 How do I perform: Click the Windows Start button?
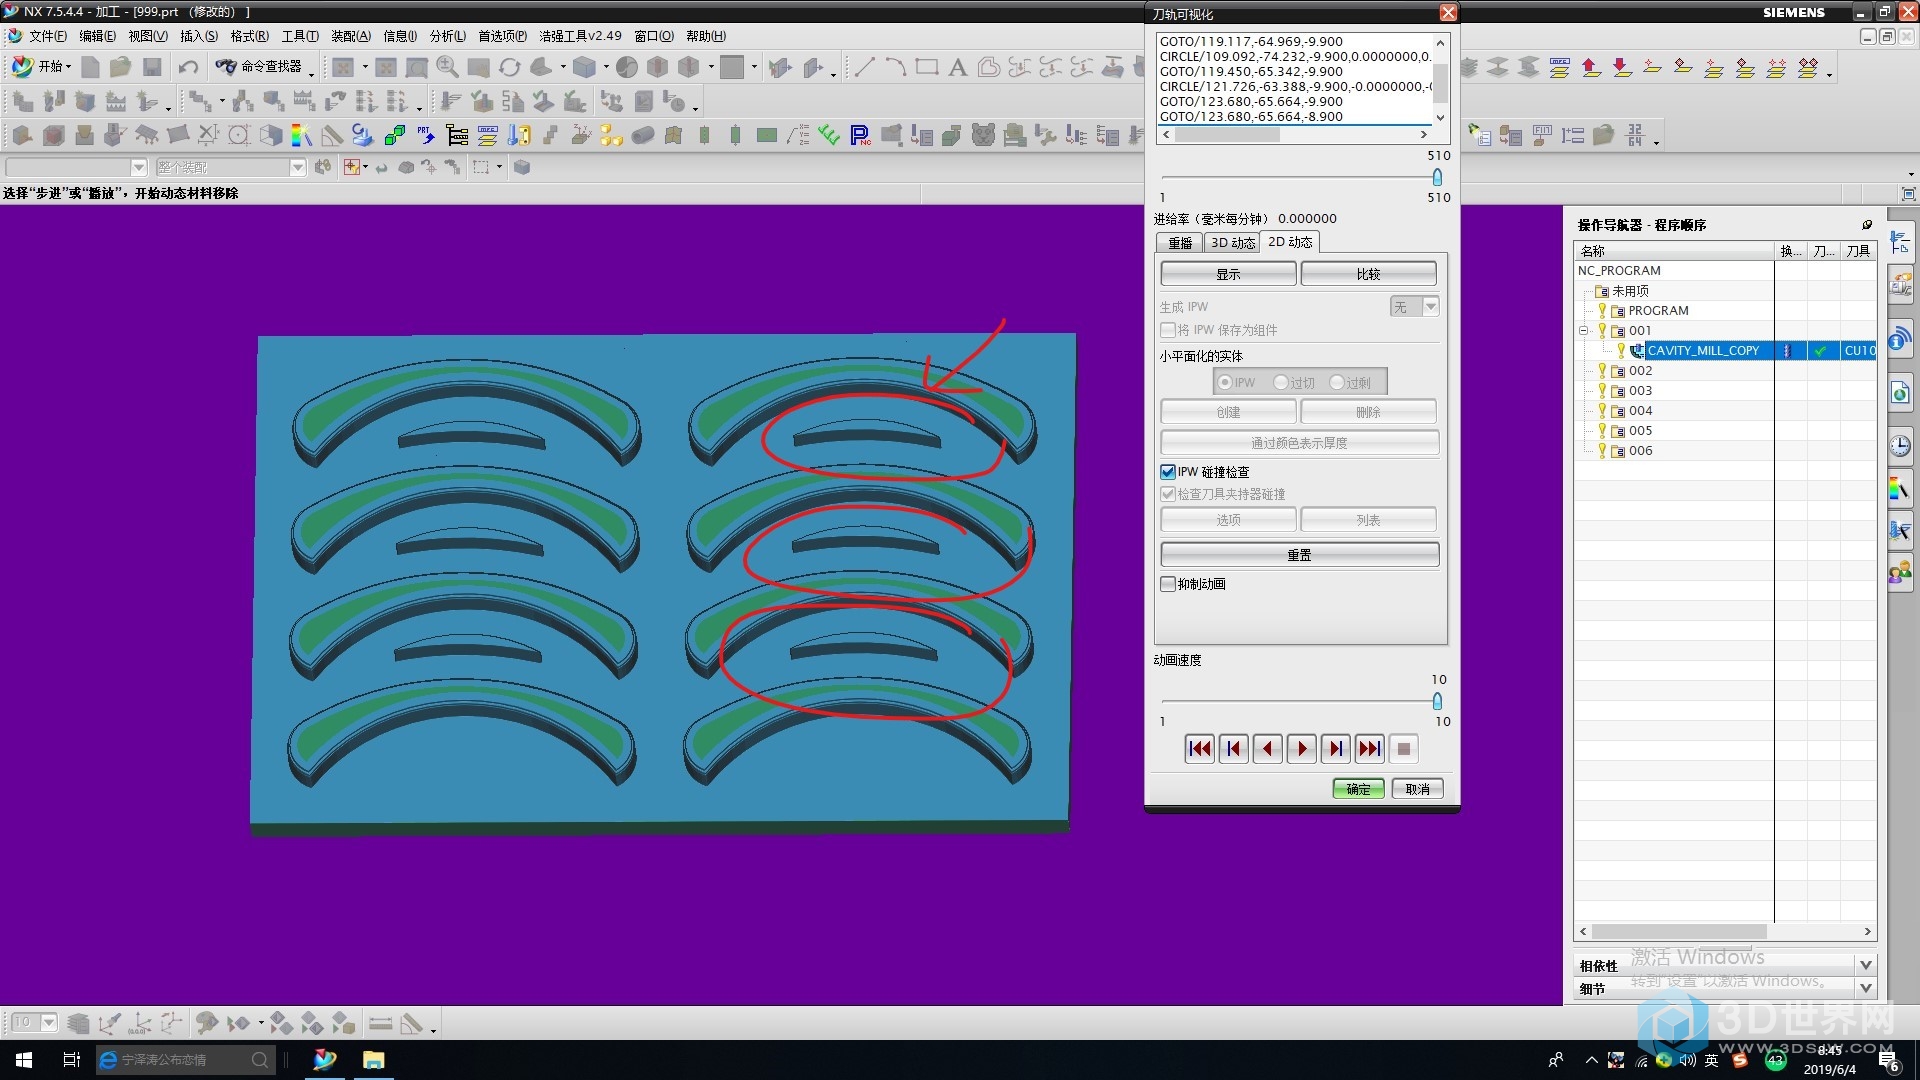(24, 1060)
